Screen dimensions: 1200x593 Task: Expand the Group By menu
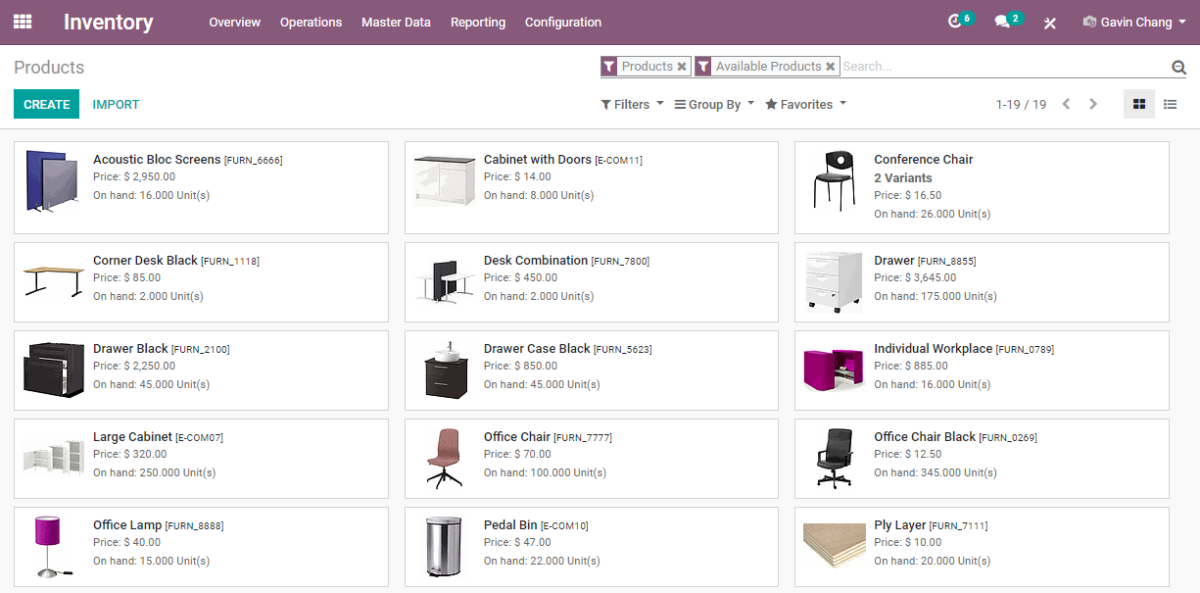(x=712, y=103)
